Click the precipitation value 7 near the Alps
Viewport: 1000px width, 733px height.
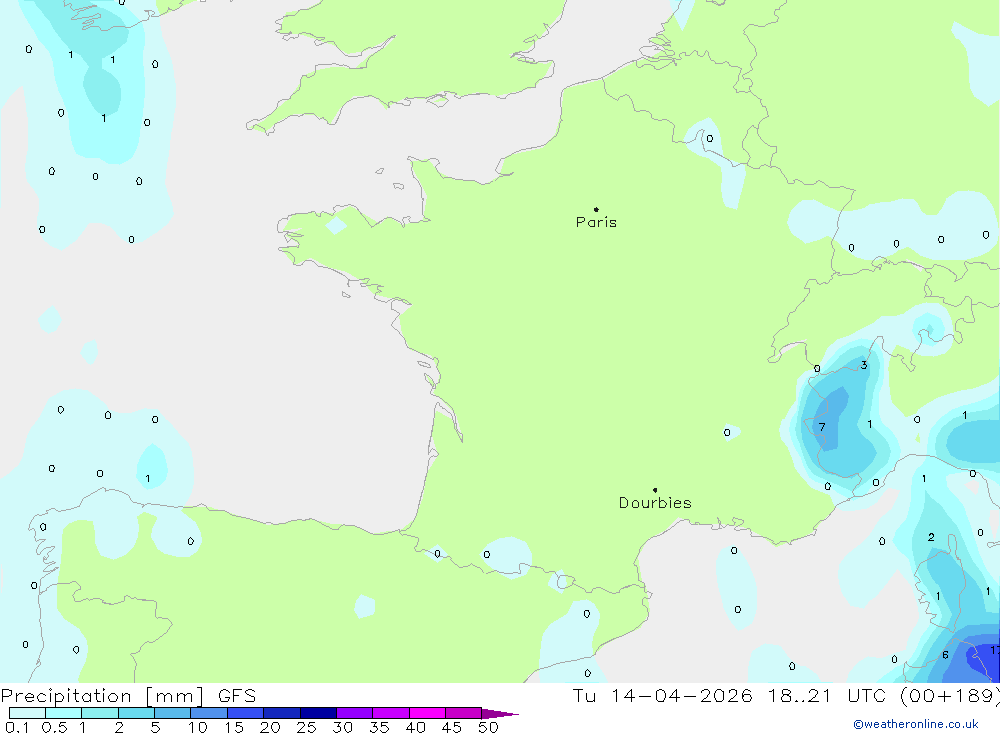pyautogui.click(x=822, y=427)
